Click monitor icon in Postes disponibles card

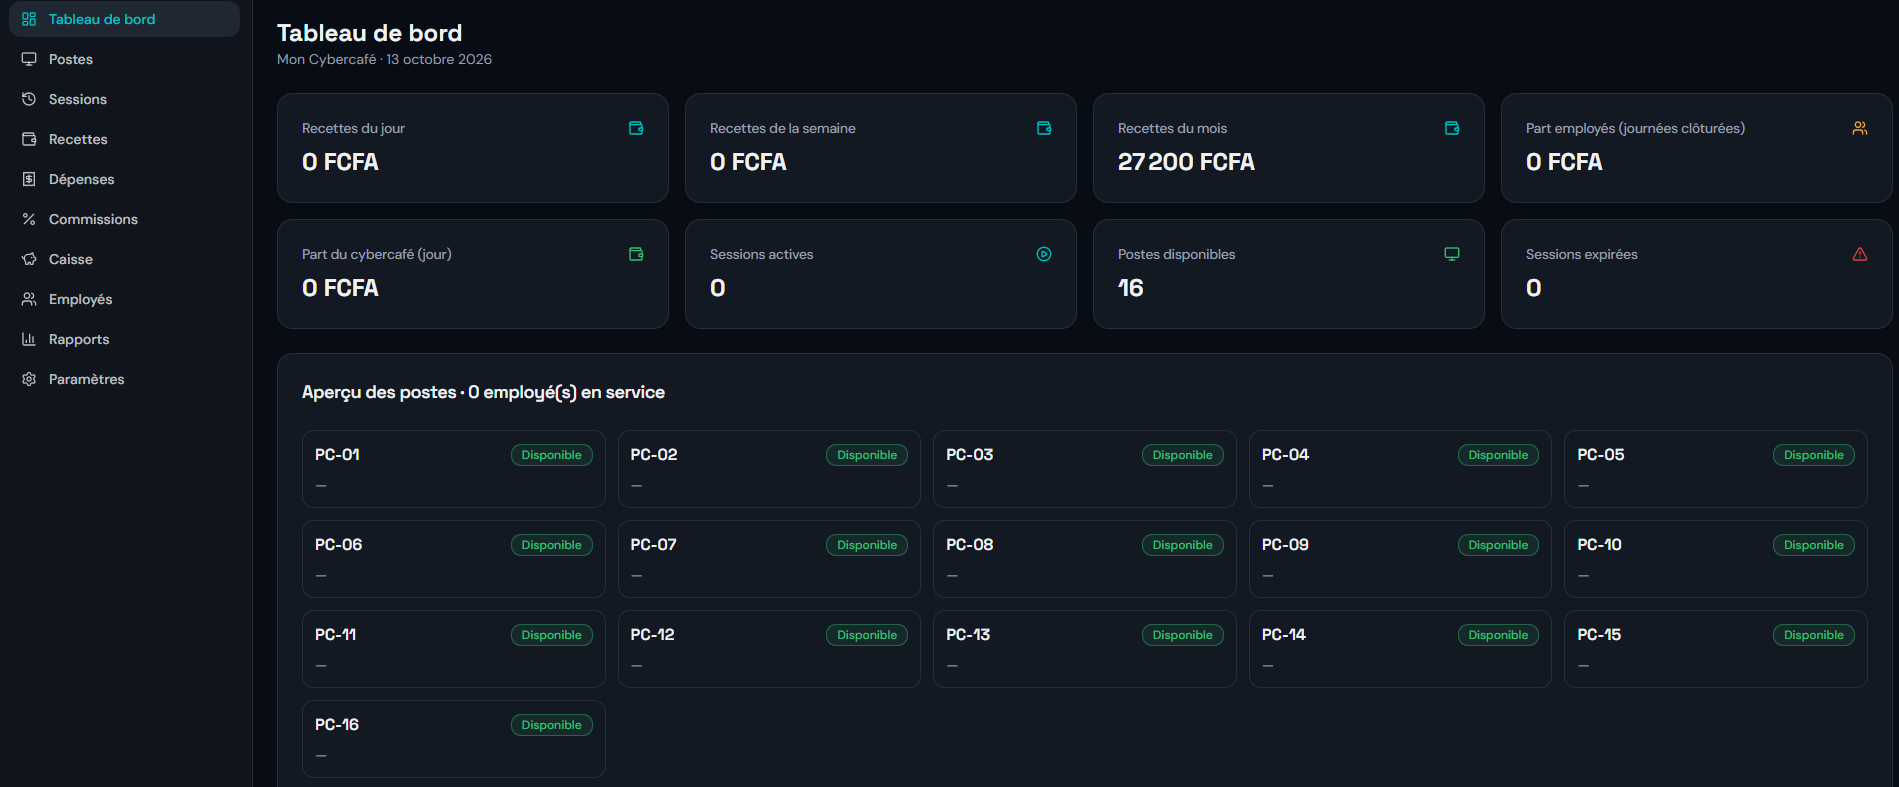(1452, 254)
